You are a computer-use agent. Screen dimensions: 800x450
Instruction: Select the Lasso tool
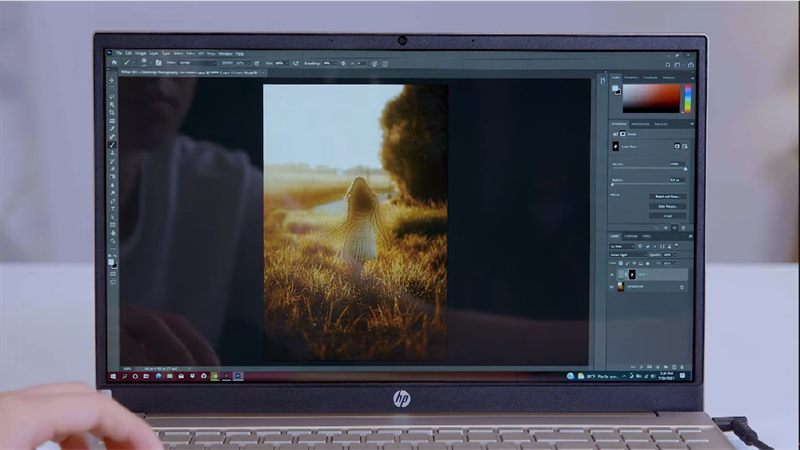click(112, 96)
